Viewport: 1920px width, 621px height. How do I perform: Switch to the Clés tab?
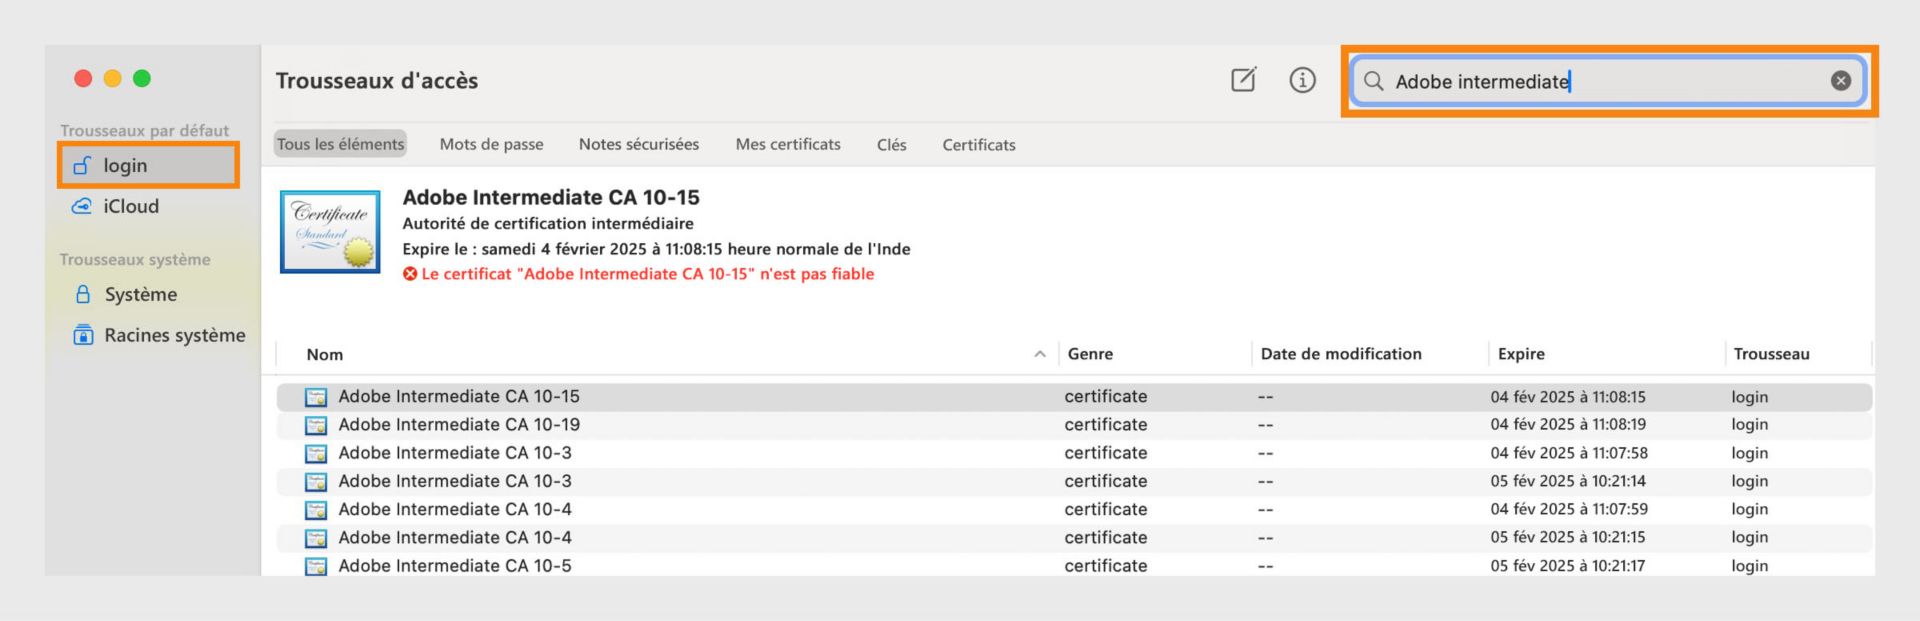(891, 144)
